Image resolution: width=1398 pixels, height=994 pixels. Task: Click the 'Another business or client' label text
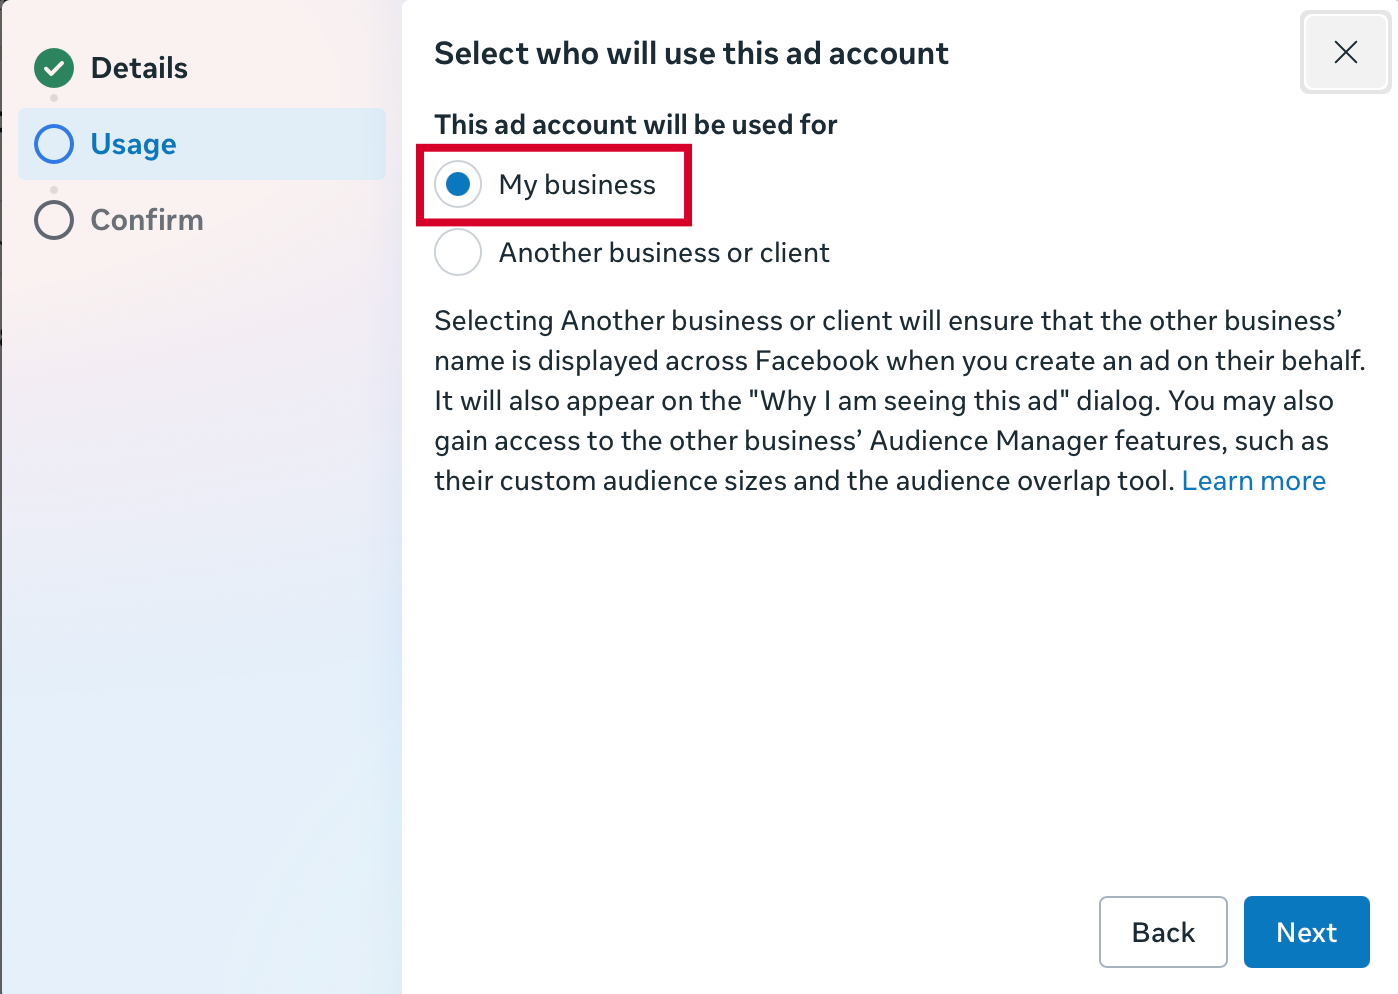coord(664,253)
